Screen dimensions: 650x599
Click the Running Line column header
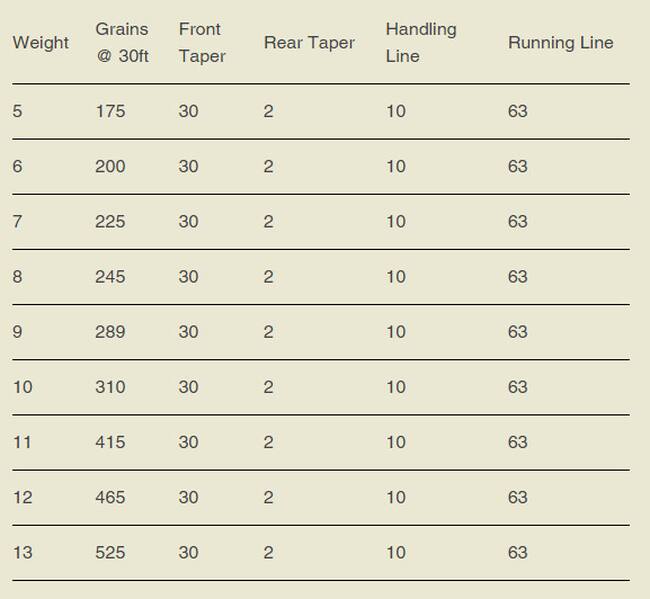[x=560, y=43]
